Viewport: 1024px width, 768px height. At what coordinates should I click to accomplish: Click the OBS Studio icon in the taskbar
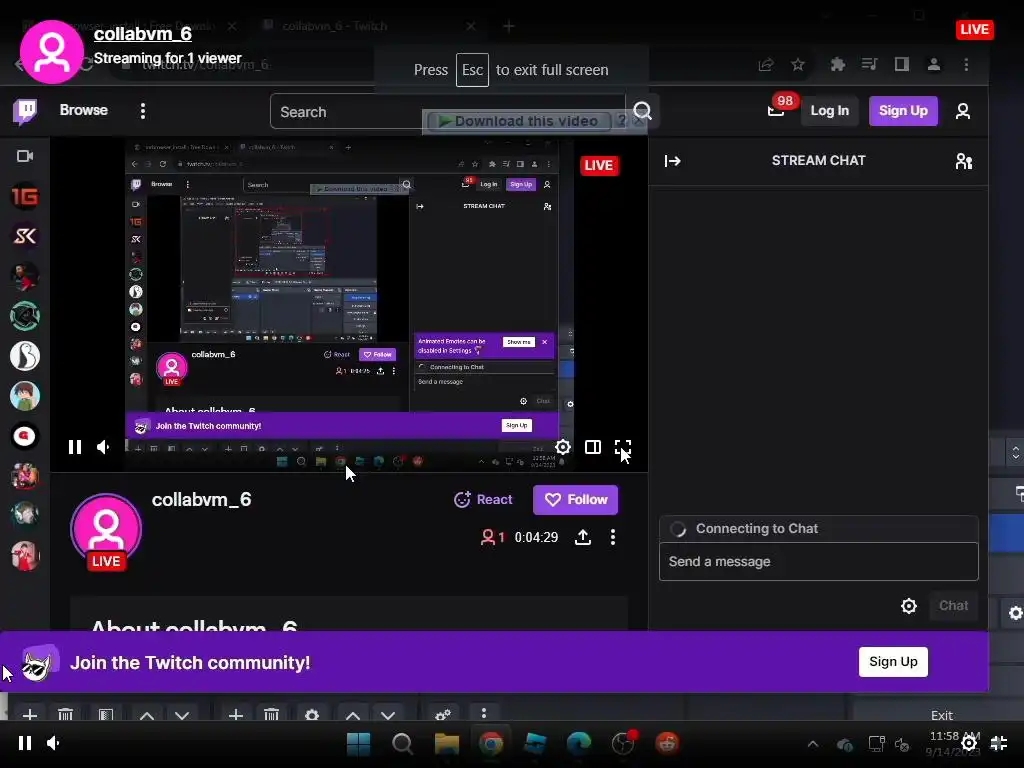click(x=623, y=743)
